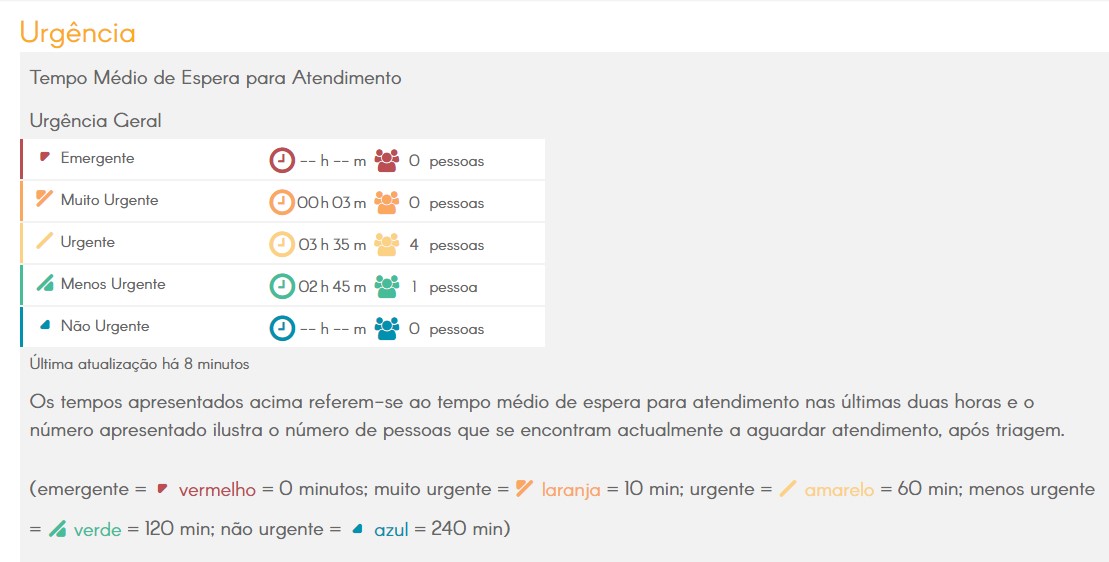Click the orange clock icon for Muito Urgente

tap(281, 202)
